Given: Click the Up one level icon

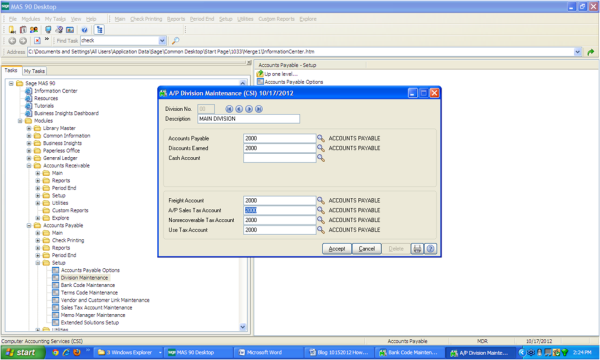Looking at the screenshot, I should tap(260, 74).
